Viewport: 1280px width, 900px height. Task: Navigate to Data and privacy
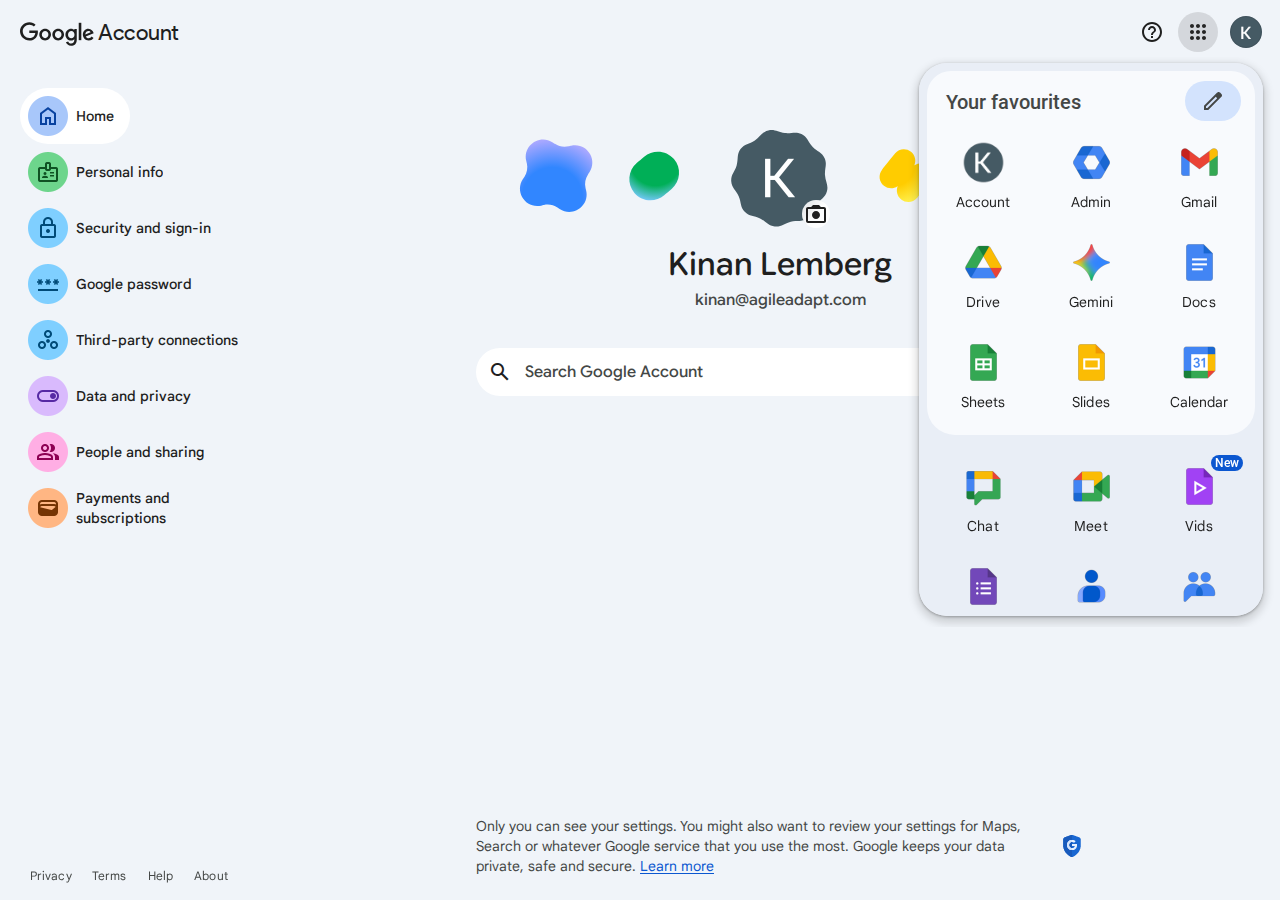pos(133,396)
